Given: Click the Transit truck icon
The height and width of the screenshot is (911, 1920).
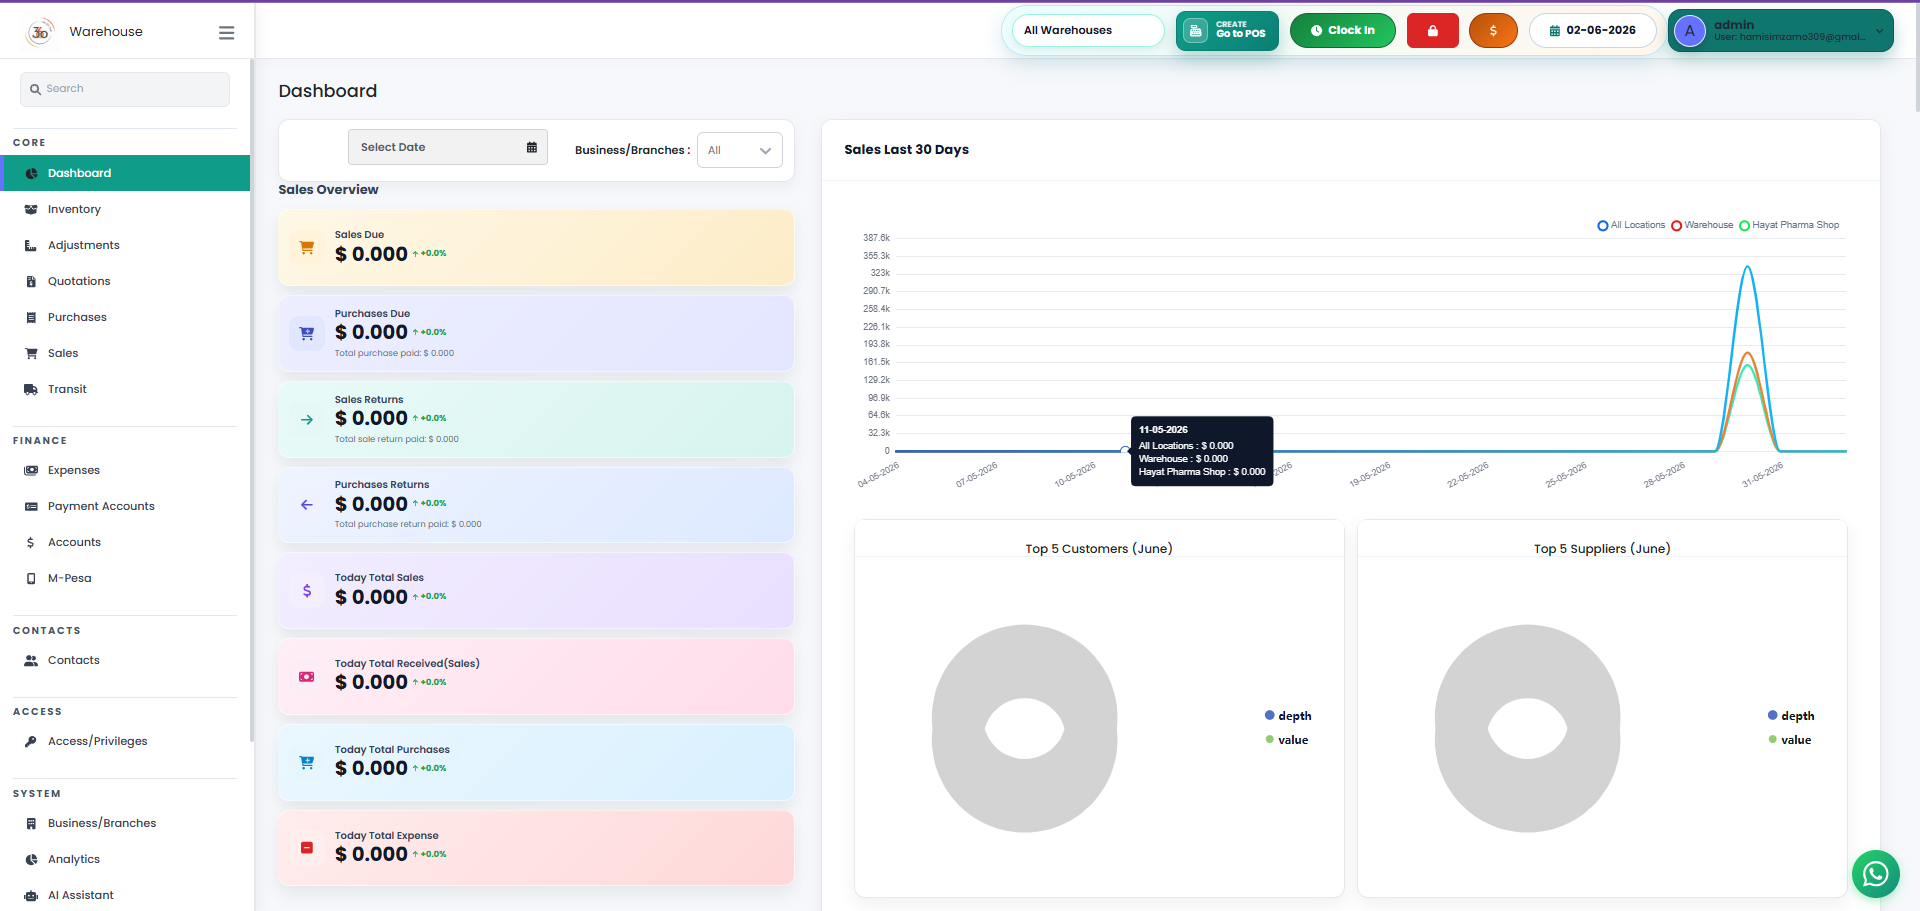Looking at the screenshot, I should [31, 390].
